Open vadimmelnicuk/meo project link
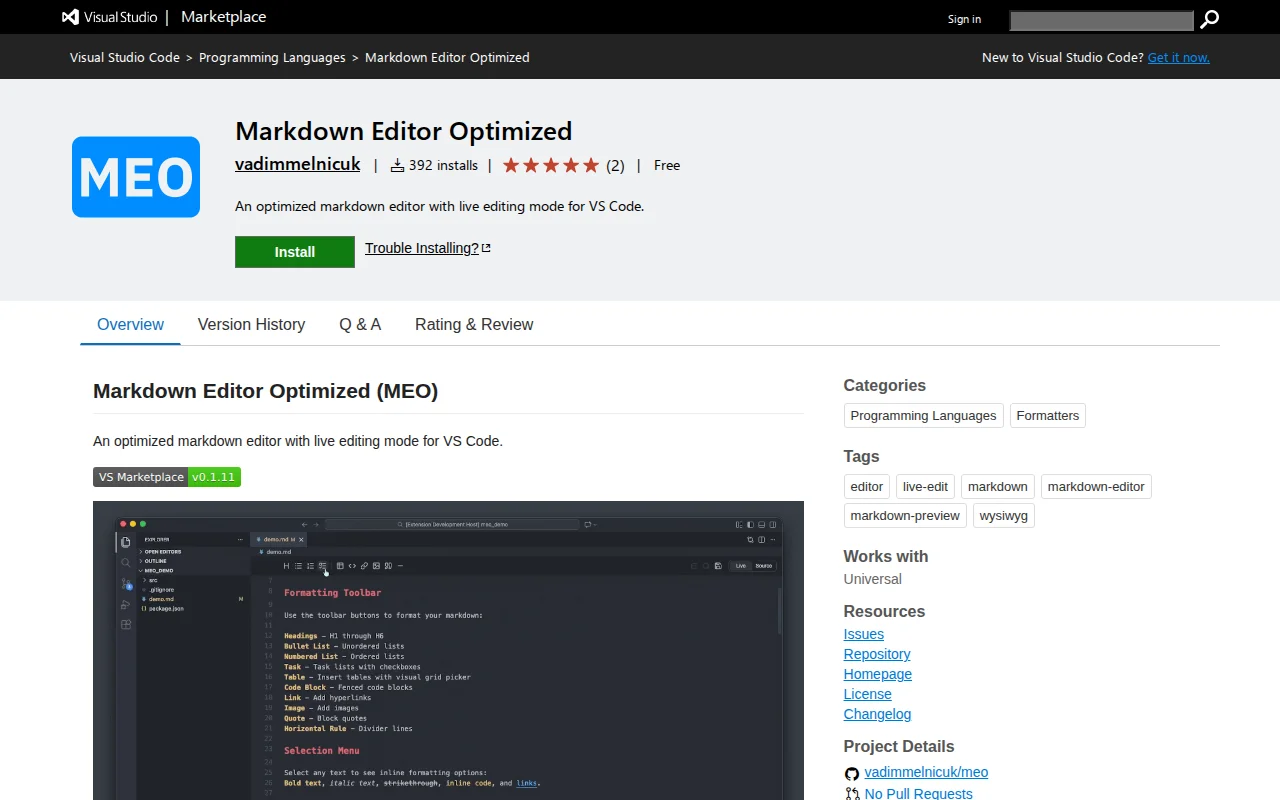This screenshot has height=800, width=1280. point(926,773)
